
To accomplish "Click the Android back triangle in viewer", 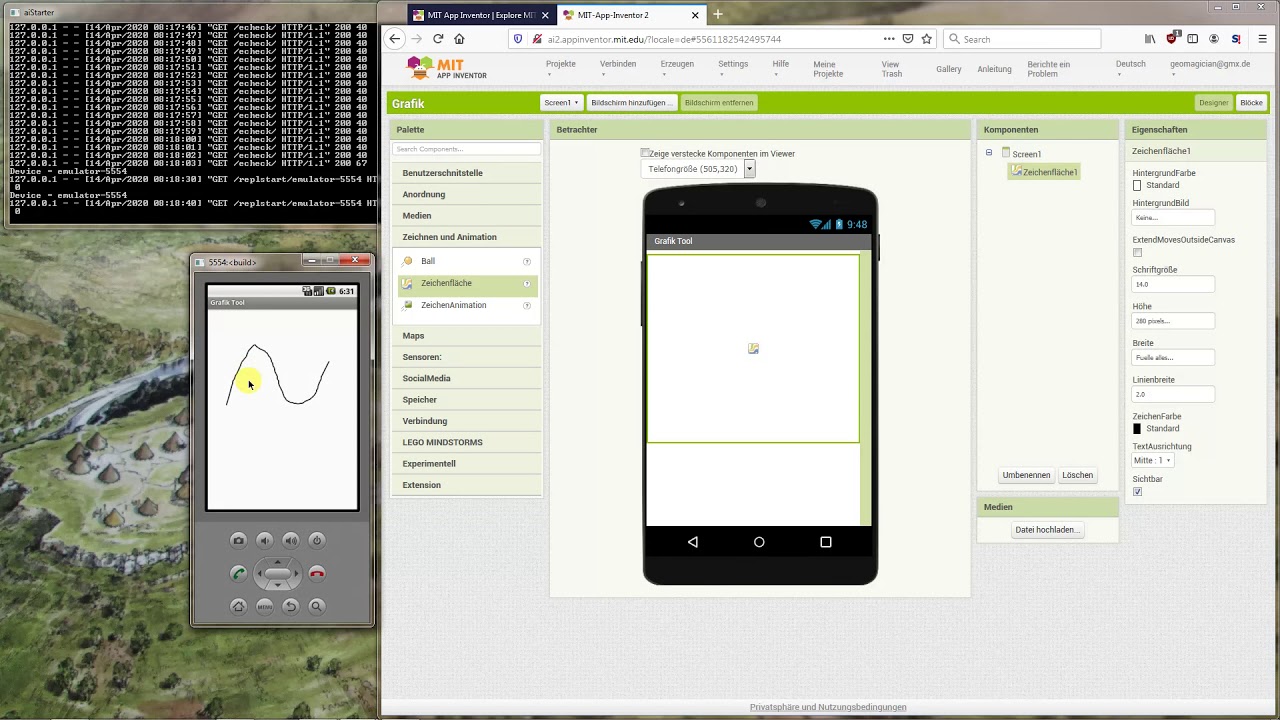I will [x=693, y=542].
